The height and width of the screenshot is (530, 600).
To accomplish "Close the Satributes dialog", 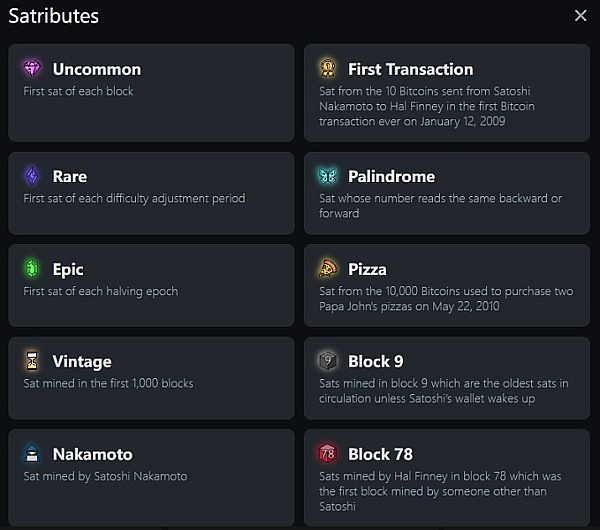I will [x=581, y=16].
